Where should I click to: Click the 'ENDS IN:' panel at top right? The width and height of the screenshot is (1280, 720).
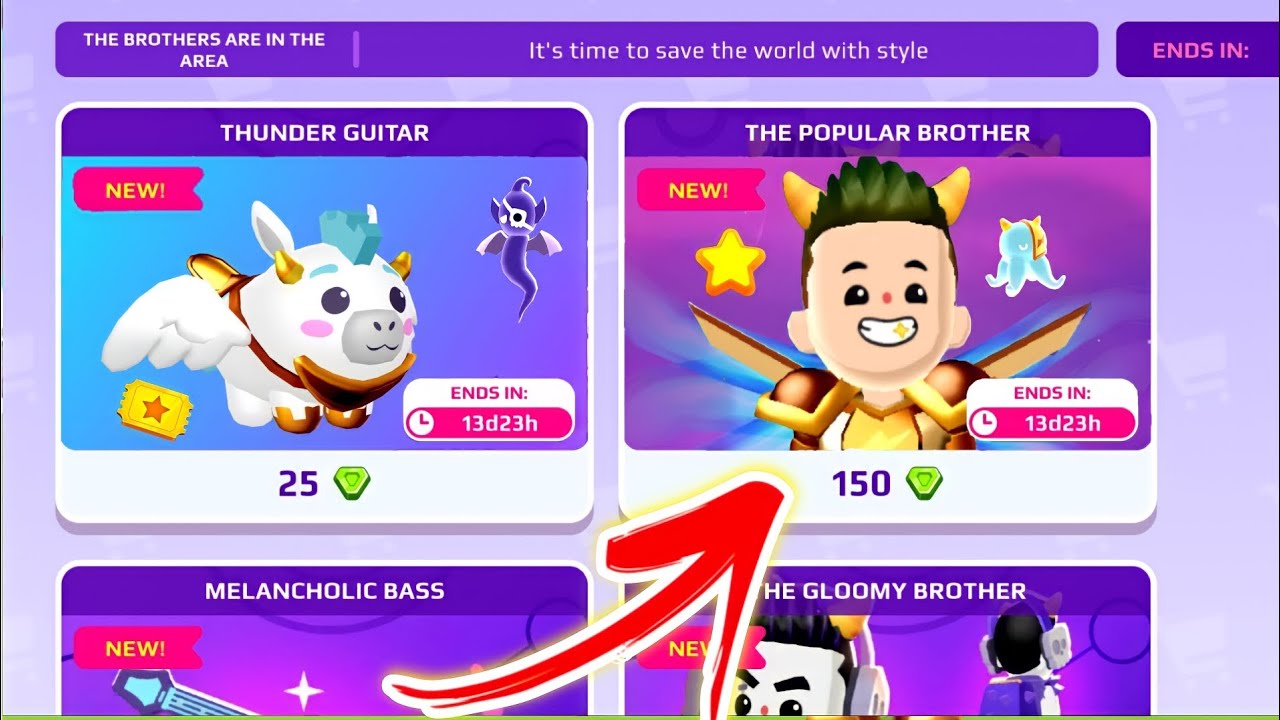[x=1198, y=50]
